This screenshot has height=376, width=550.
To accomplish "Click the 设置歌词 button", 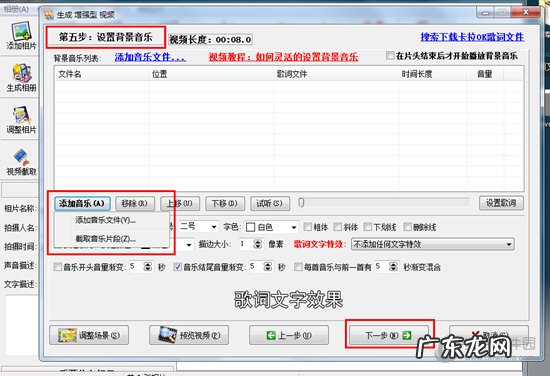I will tap(501, 203).
